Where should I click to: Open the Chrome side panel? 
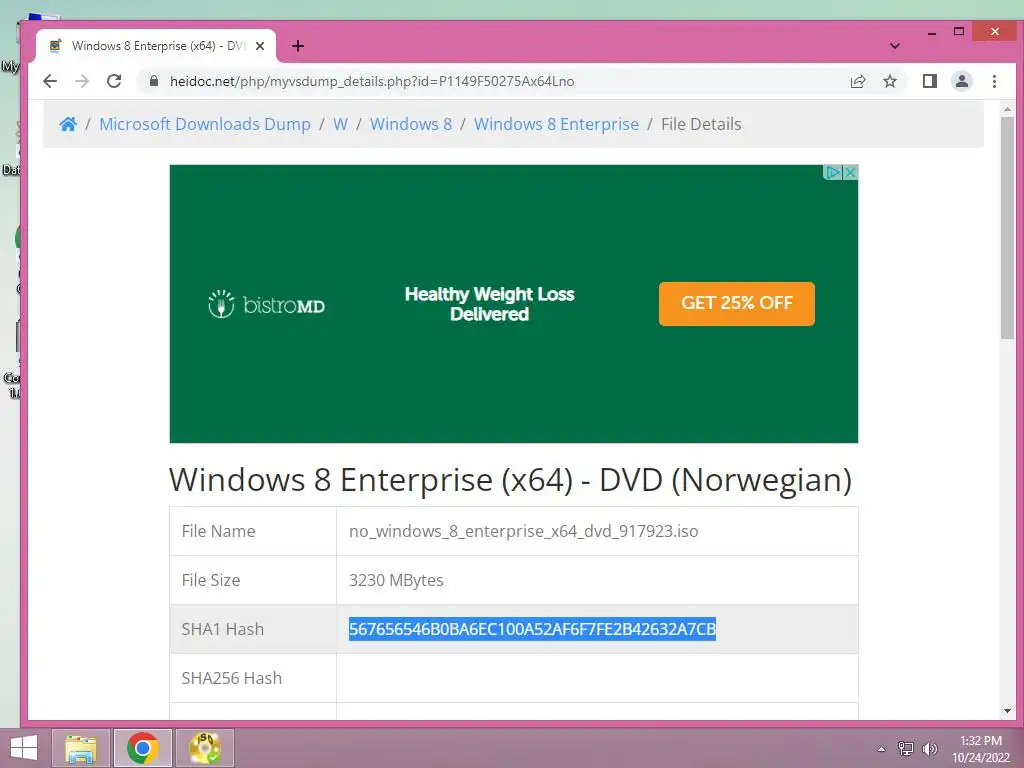(x=930, y=81)
